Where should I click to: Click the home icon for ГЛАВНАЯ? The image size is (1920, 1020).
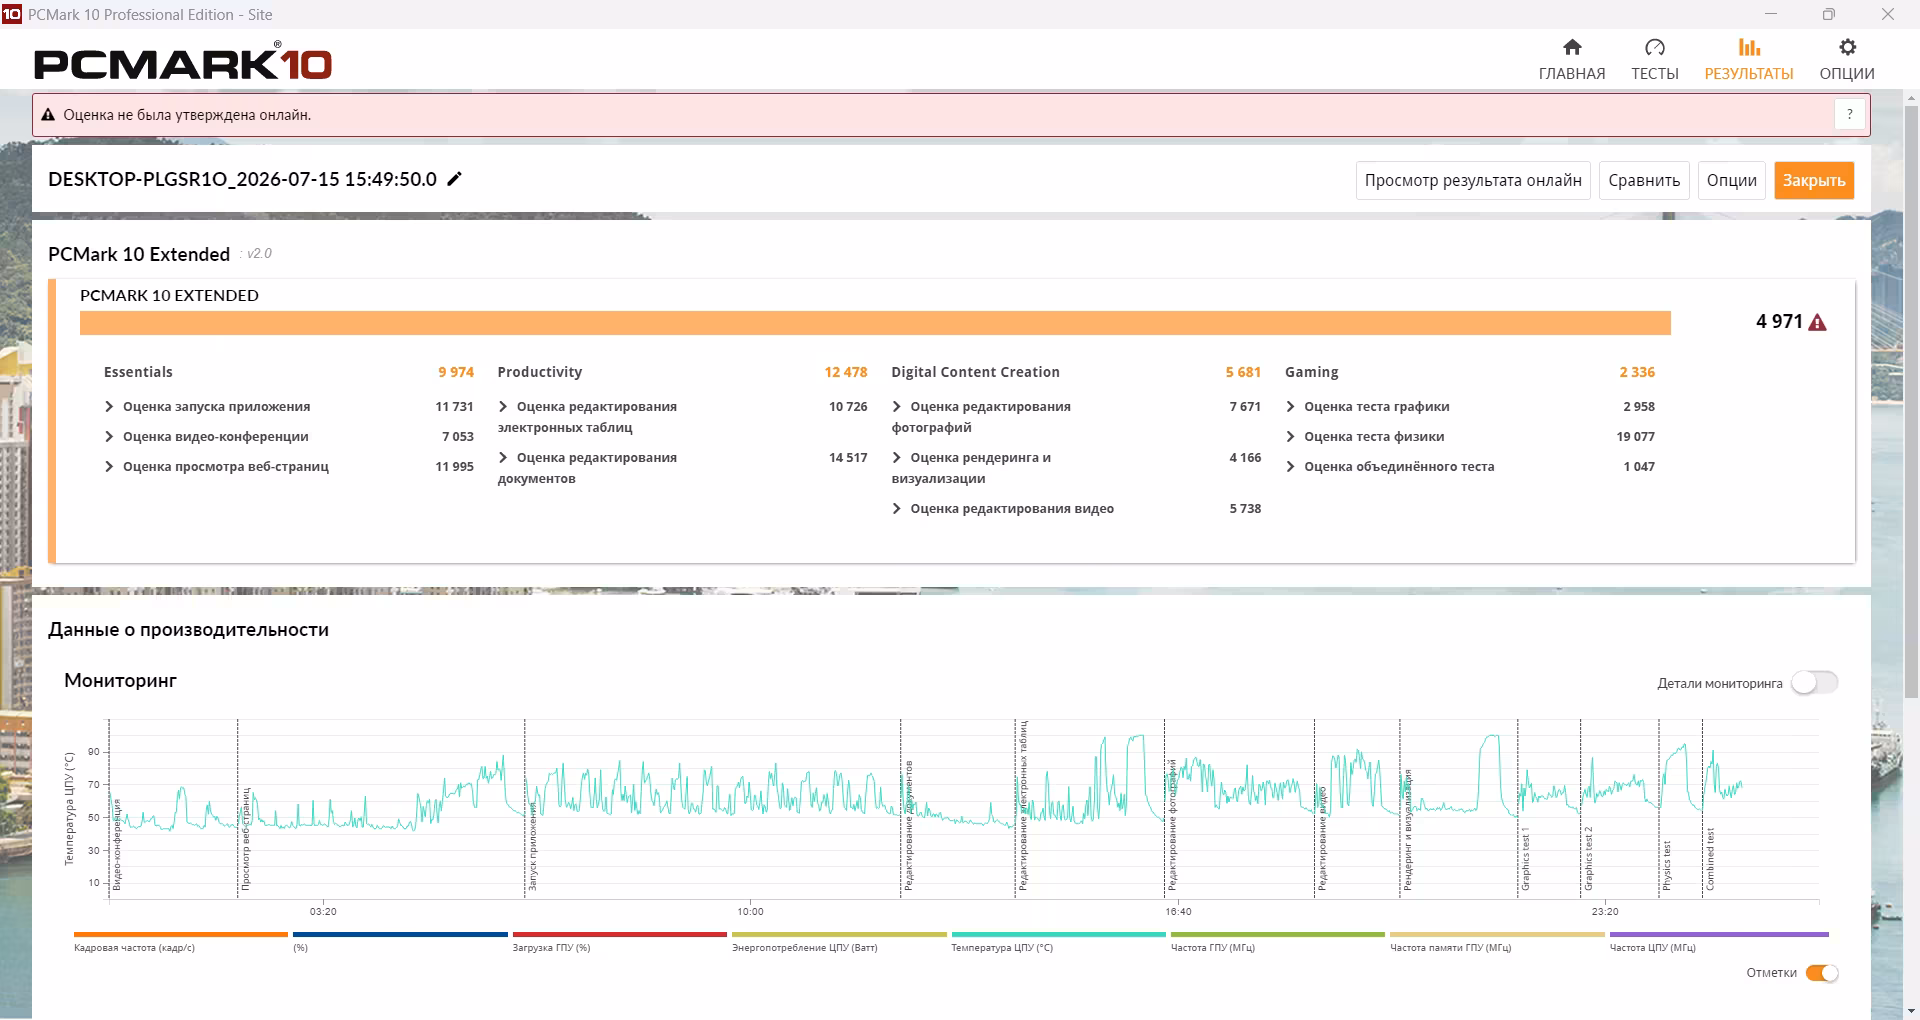(1572, 47)
